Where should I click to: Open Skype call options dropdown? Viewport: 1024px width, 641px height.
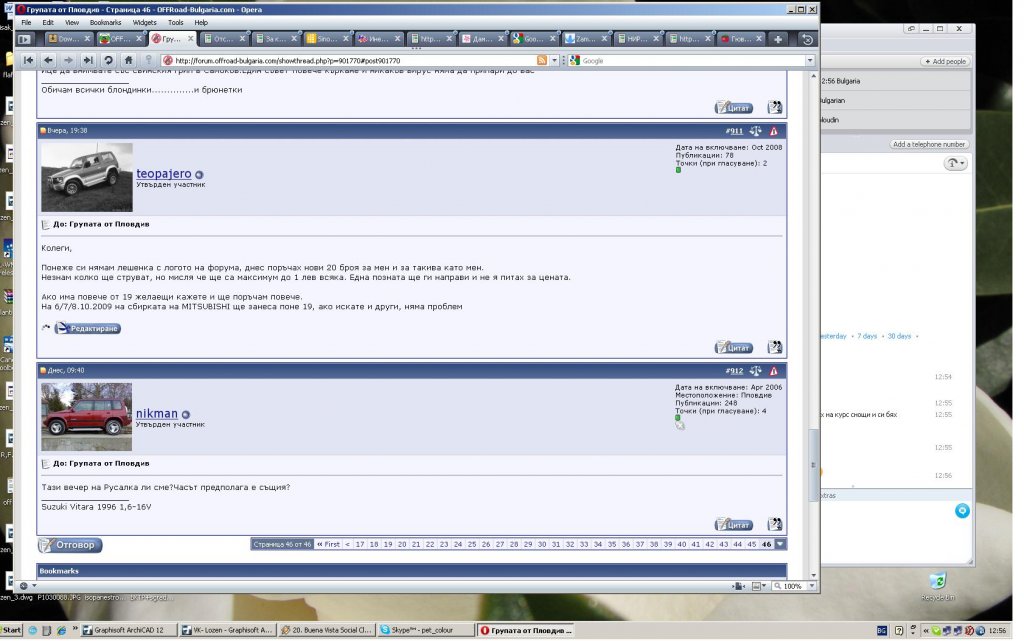(955, 163)
